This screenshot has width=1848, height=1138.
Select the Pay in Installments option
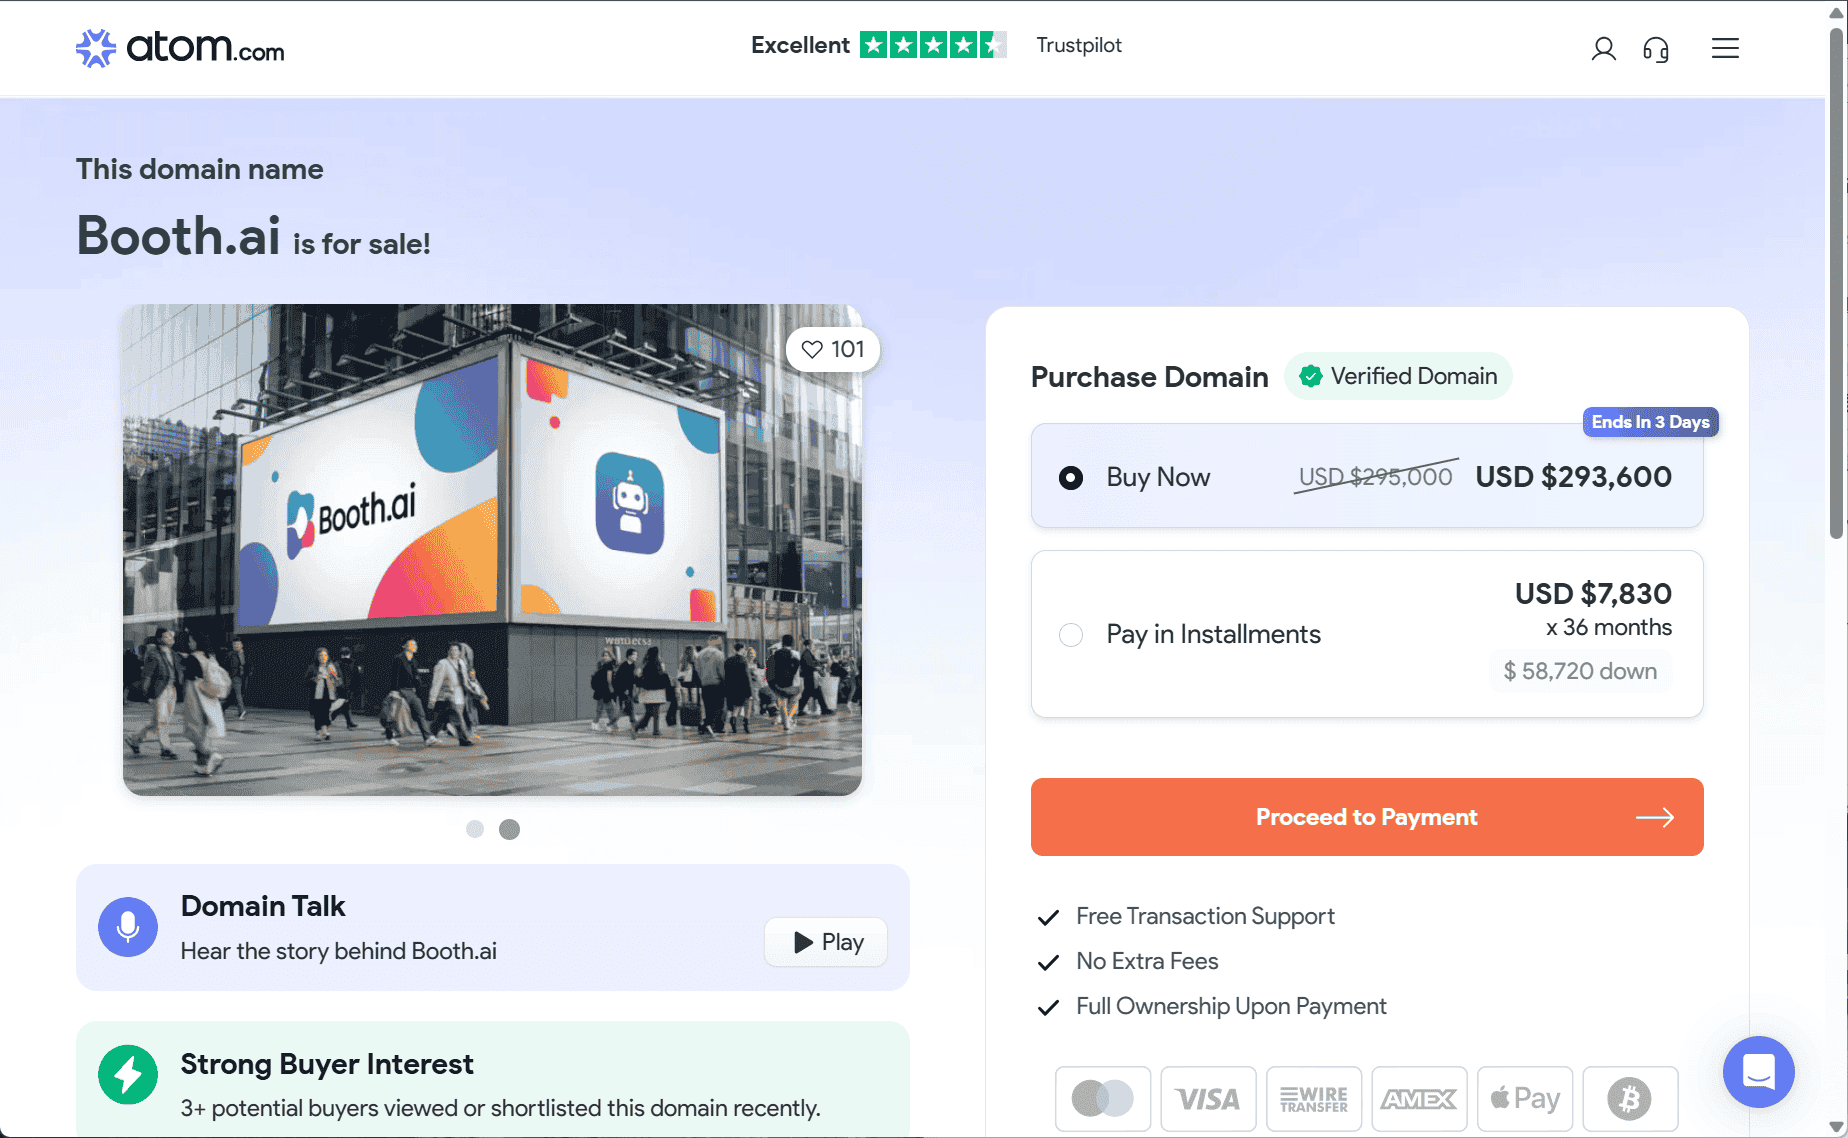(x=1071, y=635)
